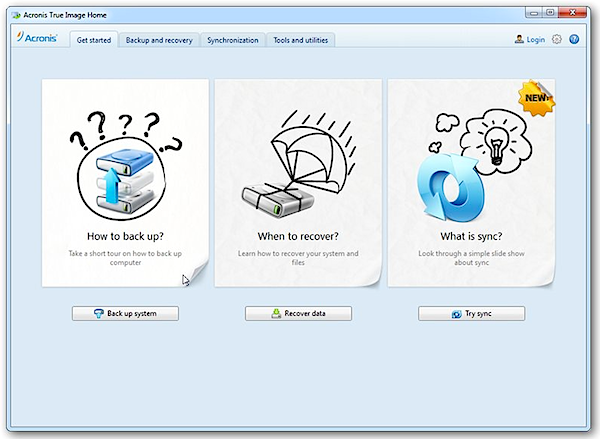Viewport: 600px width, 439px height.
Task: Click the Acronis True Image title bar icon
Action: coord(16,15)
